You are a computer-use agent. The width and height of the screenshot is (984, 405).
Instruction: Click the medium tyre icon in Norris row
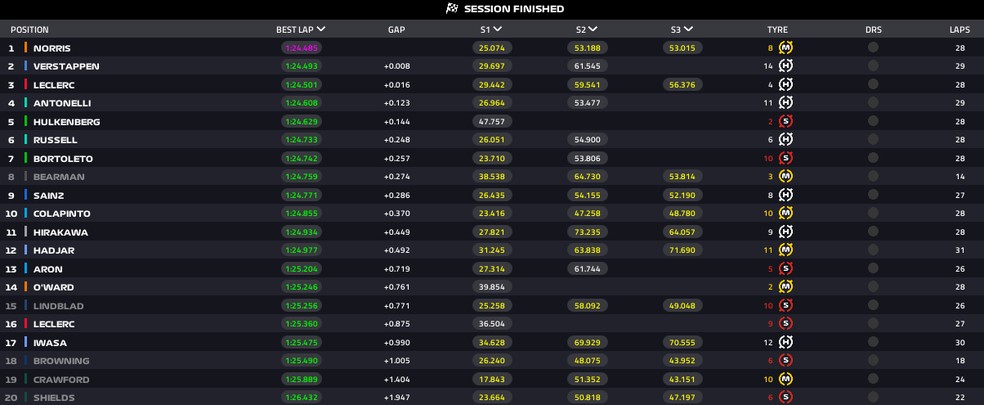coord(786,48)
